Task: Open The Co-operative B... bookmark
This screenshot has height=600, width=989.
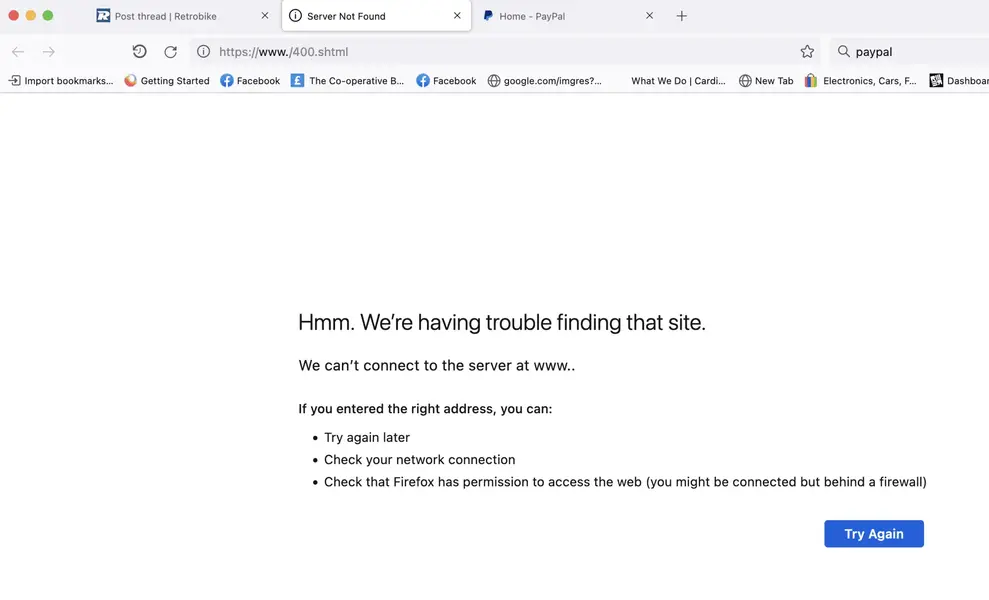Action: click(348, 81)
